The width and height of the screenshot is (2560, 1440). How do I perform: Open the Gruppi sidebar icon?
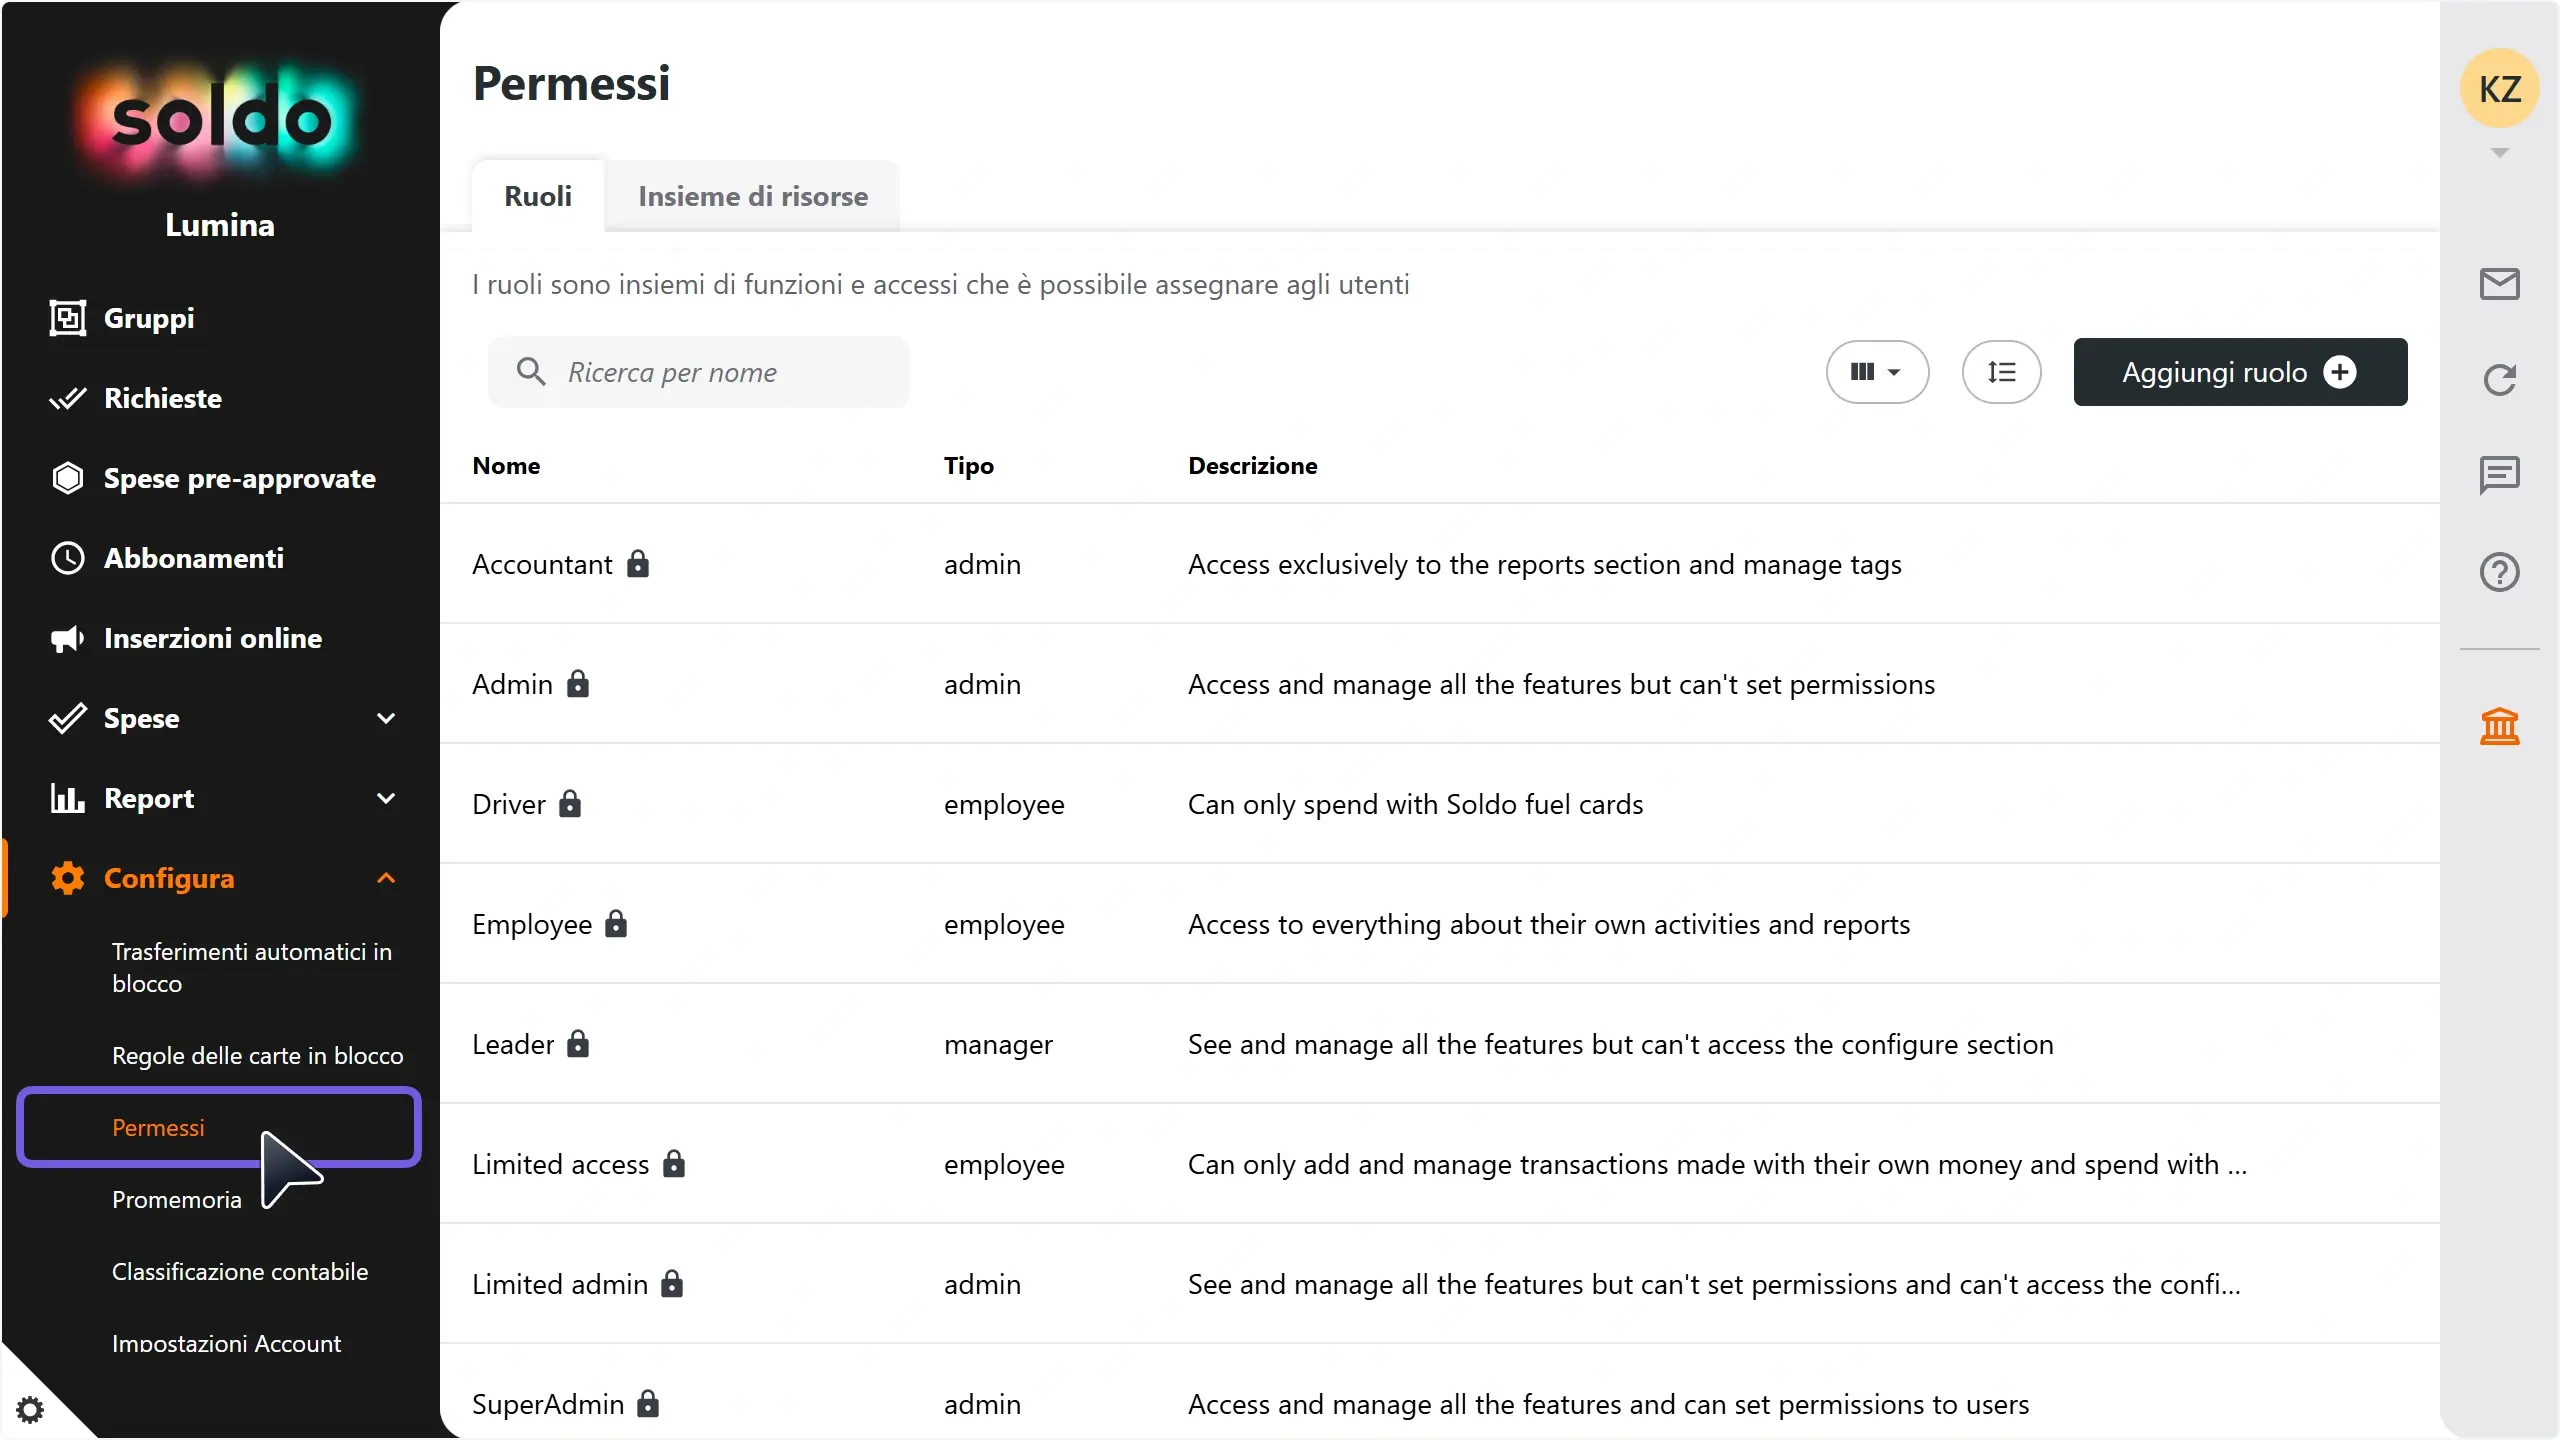(68, 318)
